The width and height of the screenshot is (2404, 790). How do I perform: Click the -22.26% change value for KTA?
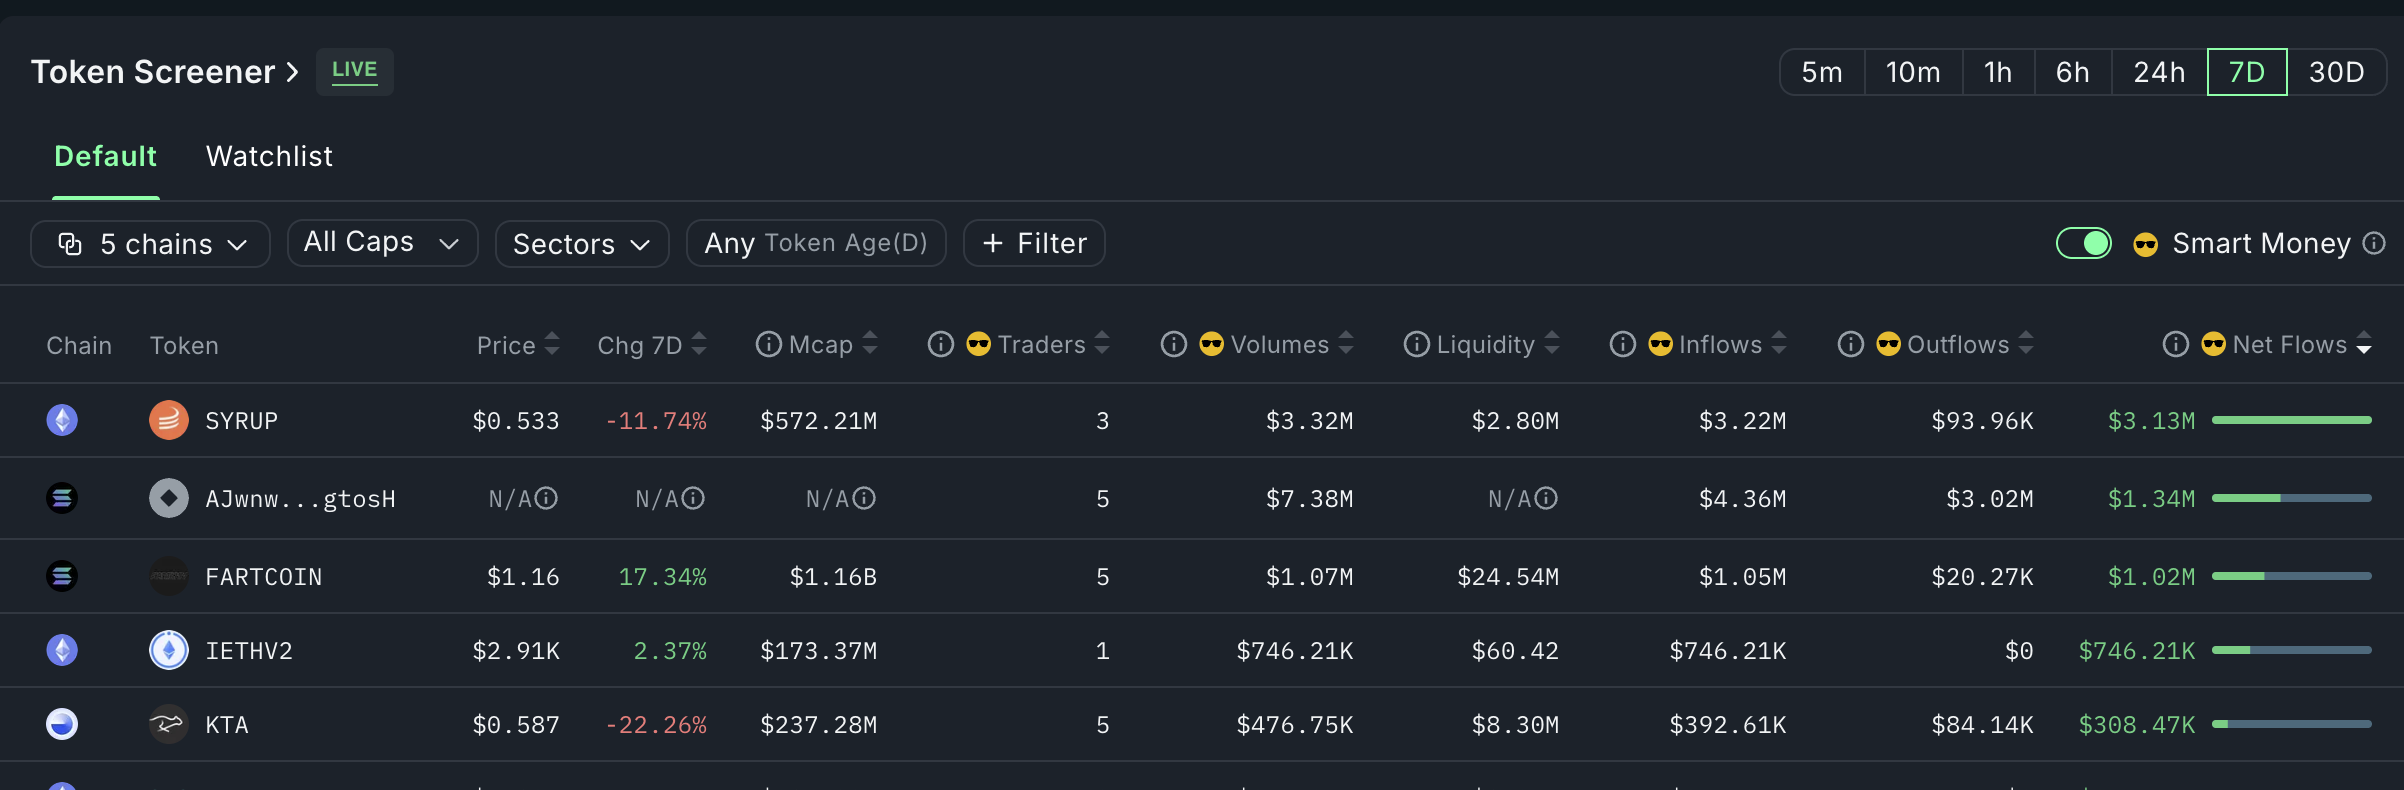[x=656, y=725]
